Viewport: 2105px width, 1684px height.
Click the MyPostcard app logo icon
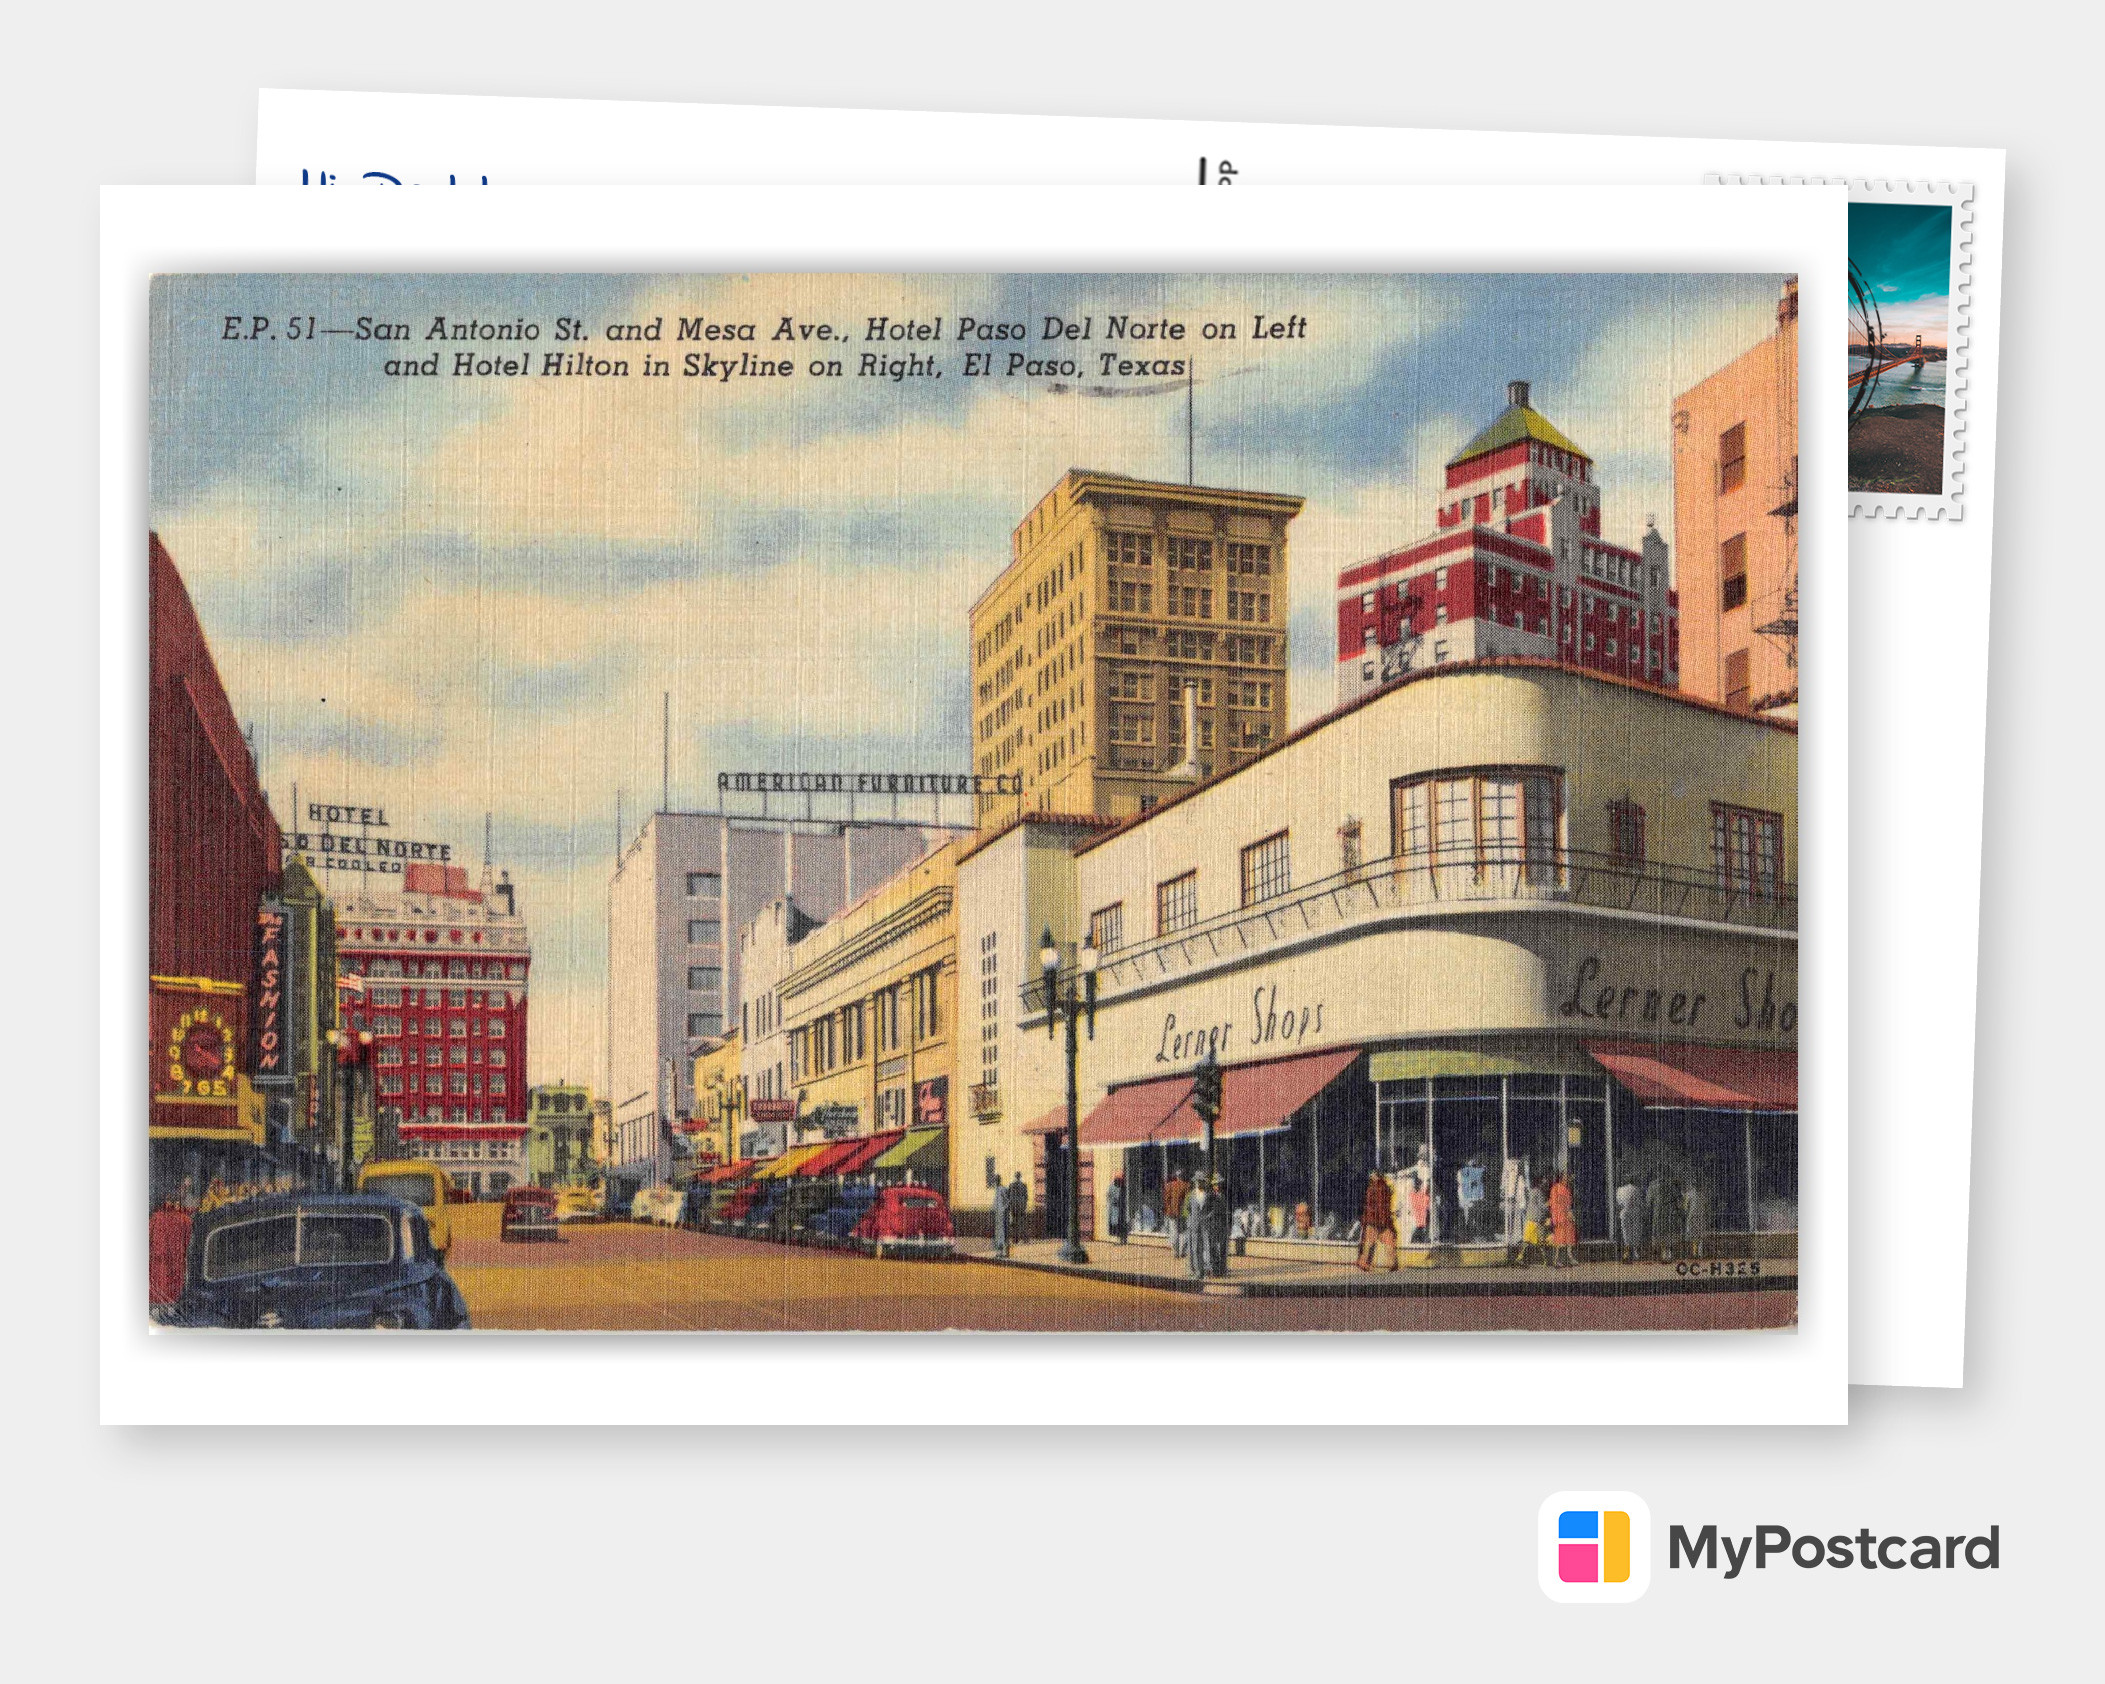click(1594, 1546)
